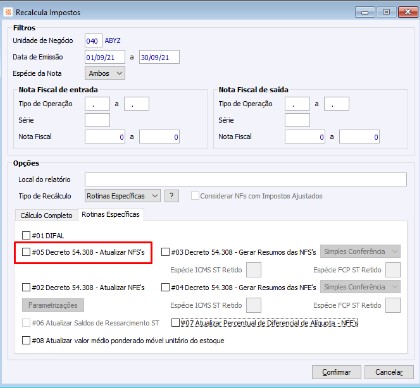Select the Rotinas Específicas tab
Image resolution: width=420 pixels, height=388 pixels.
(110, 214)
